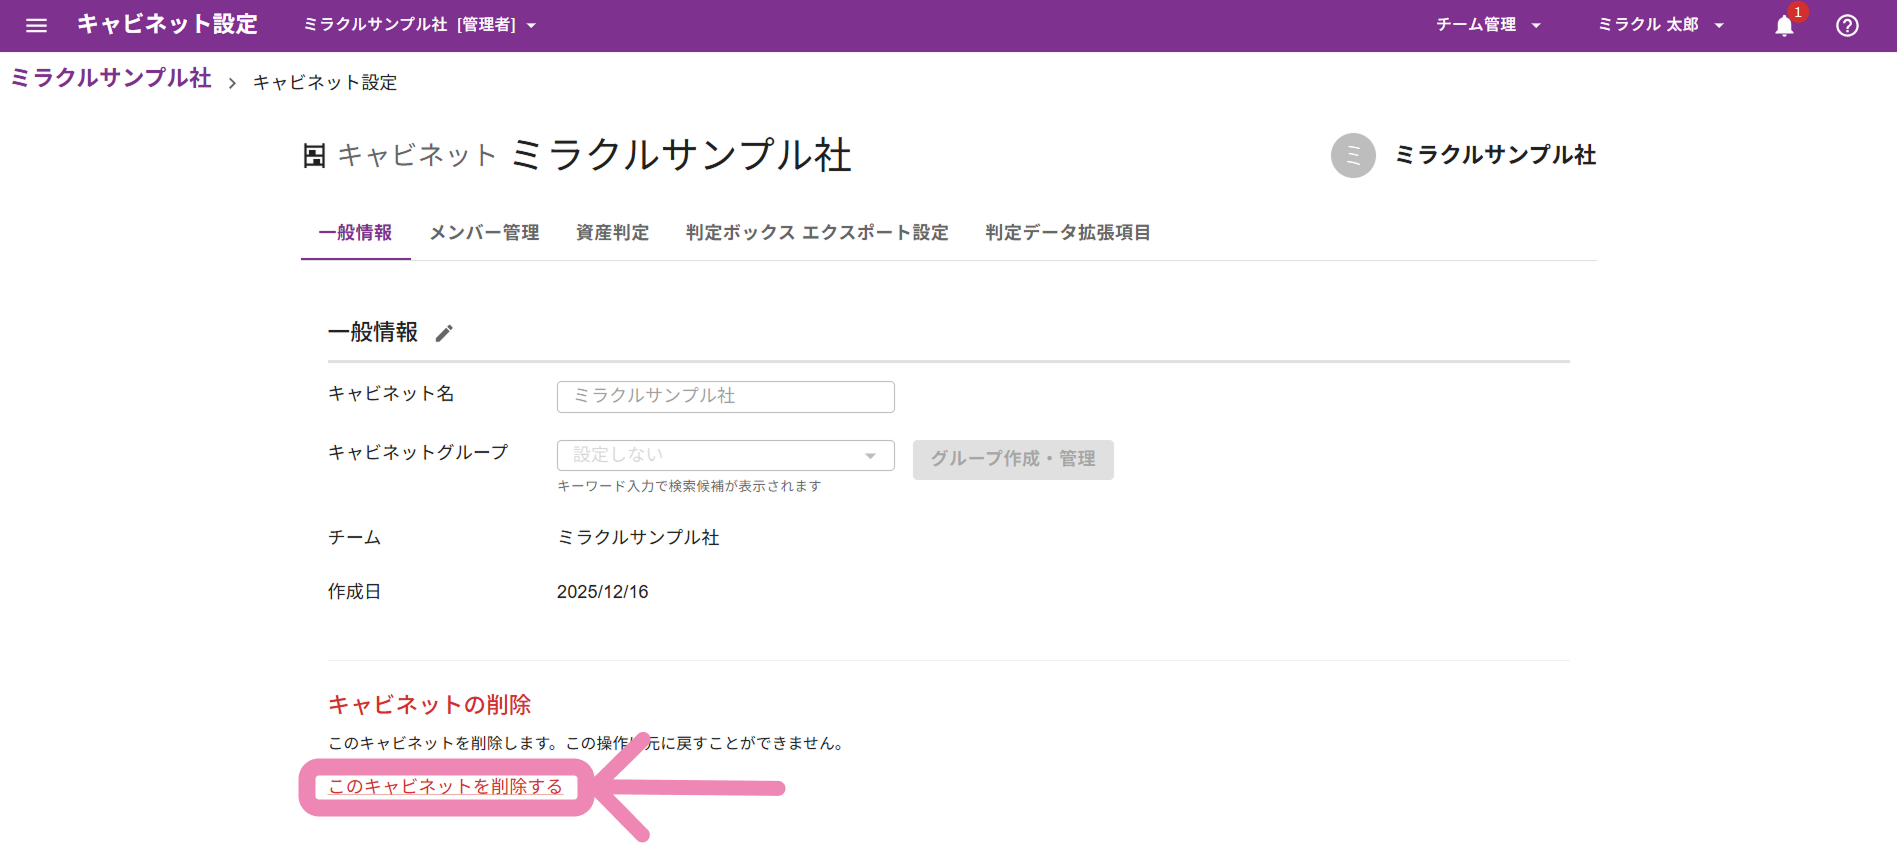Open the 判定データ拡張項目 tab
The image size is (1897, 843).
click(x=1067, y=233)
